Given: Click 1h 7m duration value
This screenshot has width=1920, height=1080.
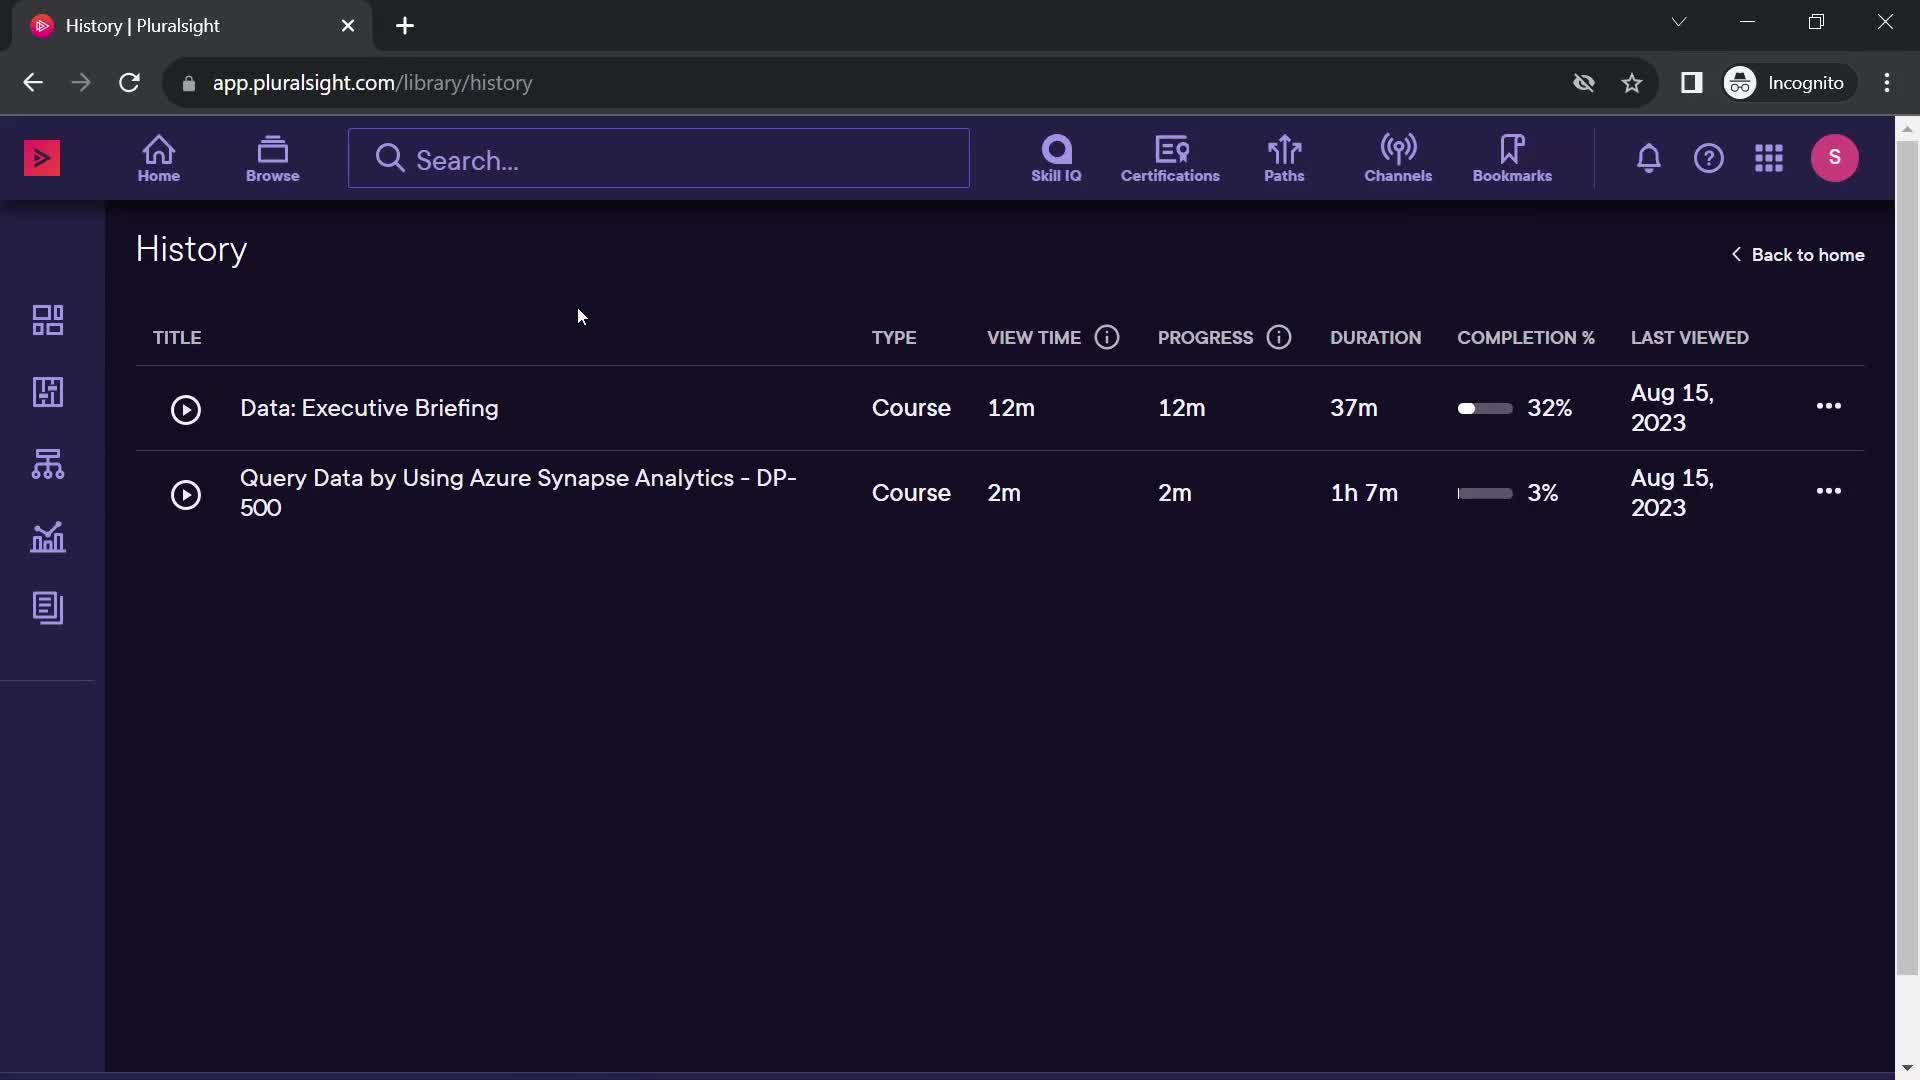Looking at the screenshot, I should coord(1364,493).
